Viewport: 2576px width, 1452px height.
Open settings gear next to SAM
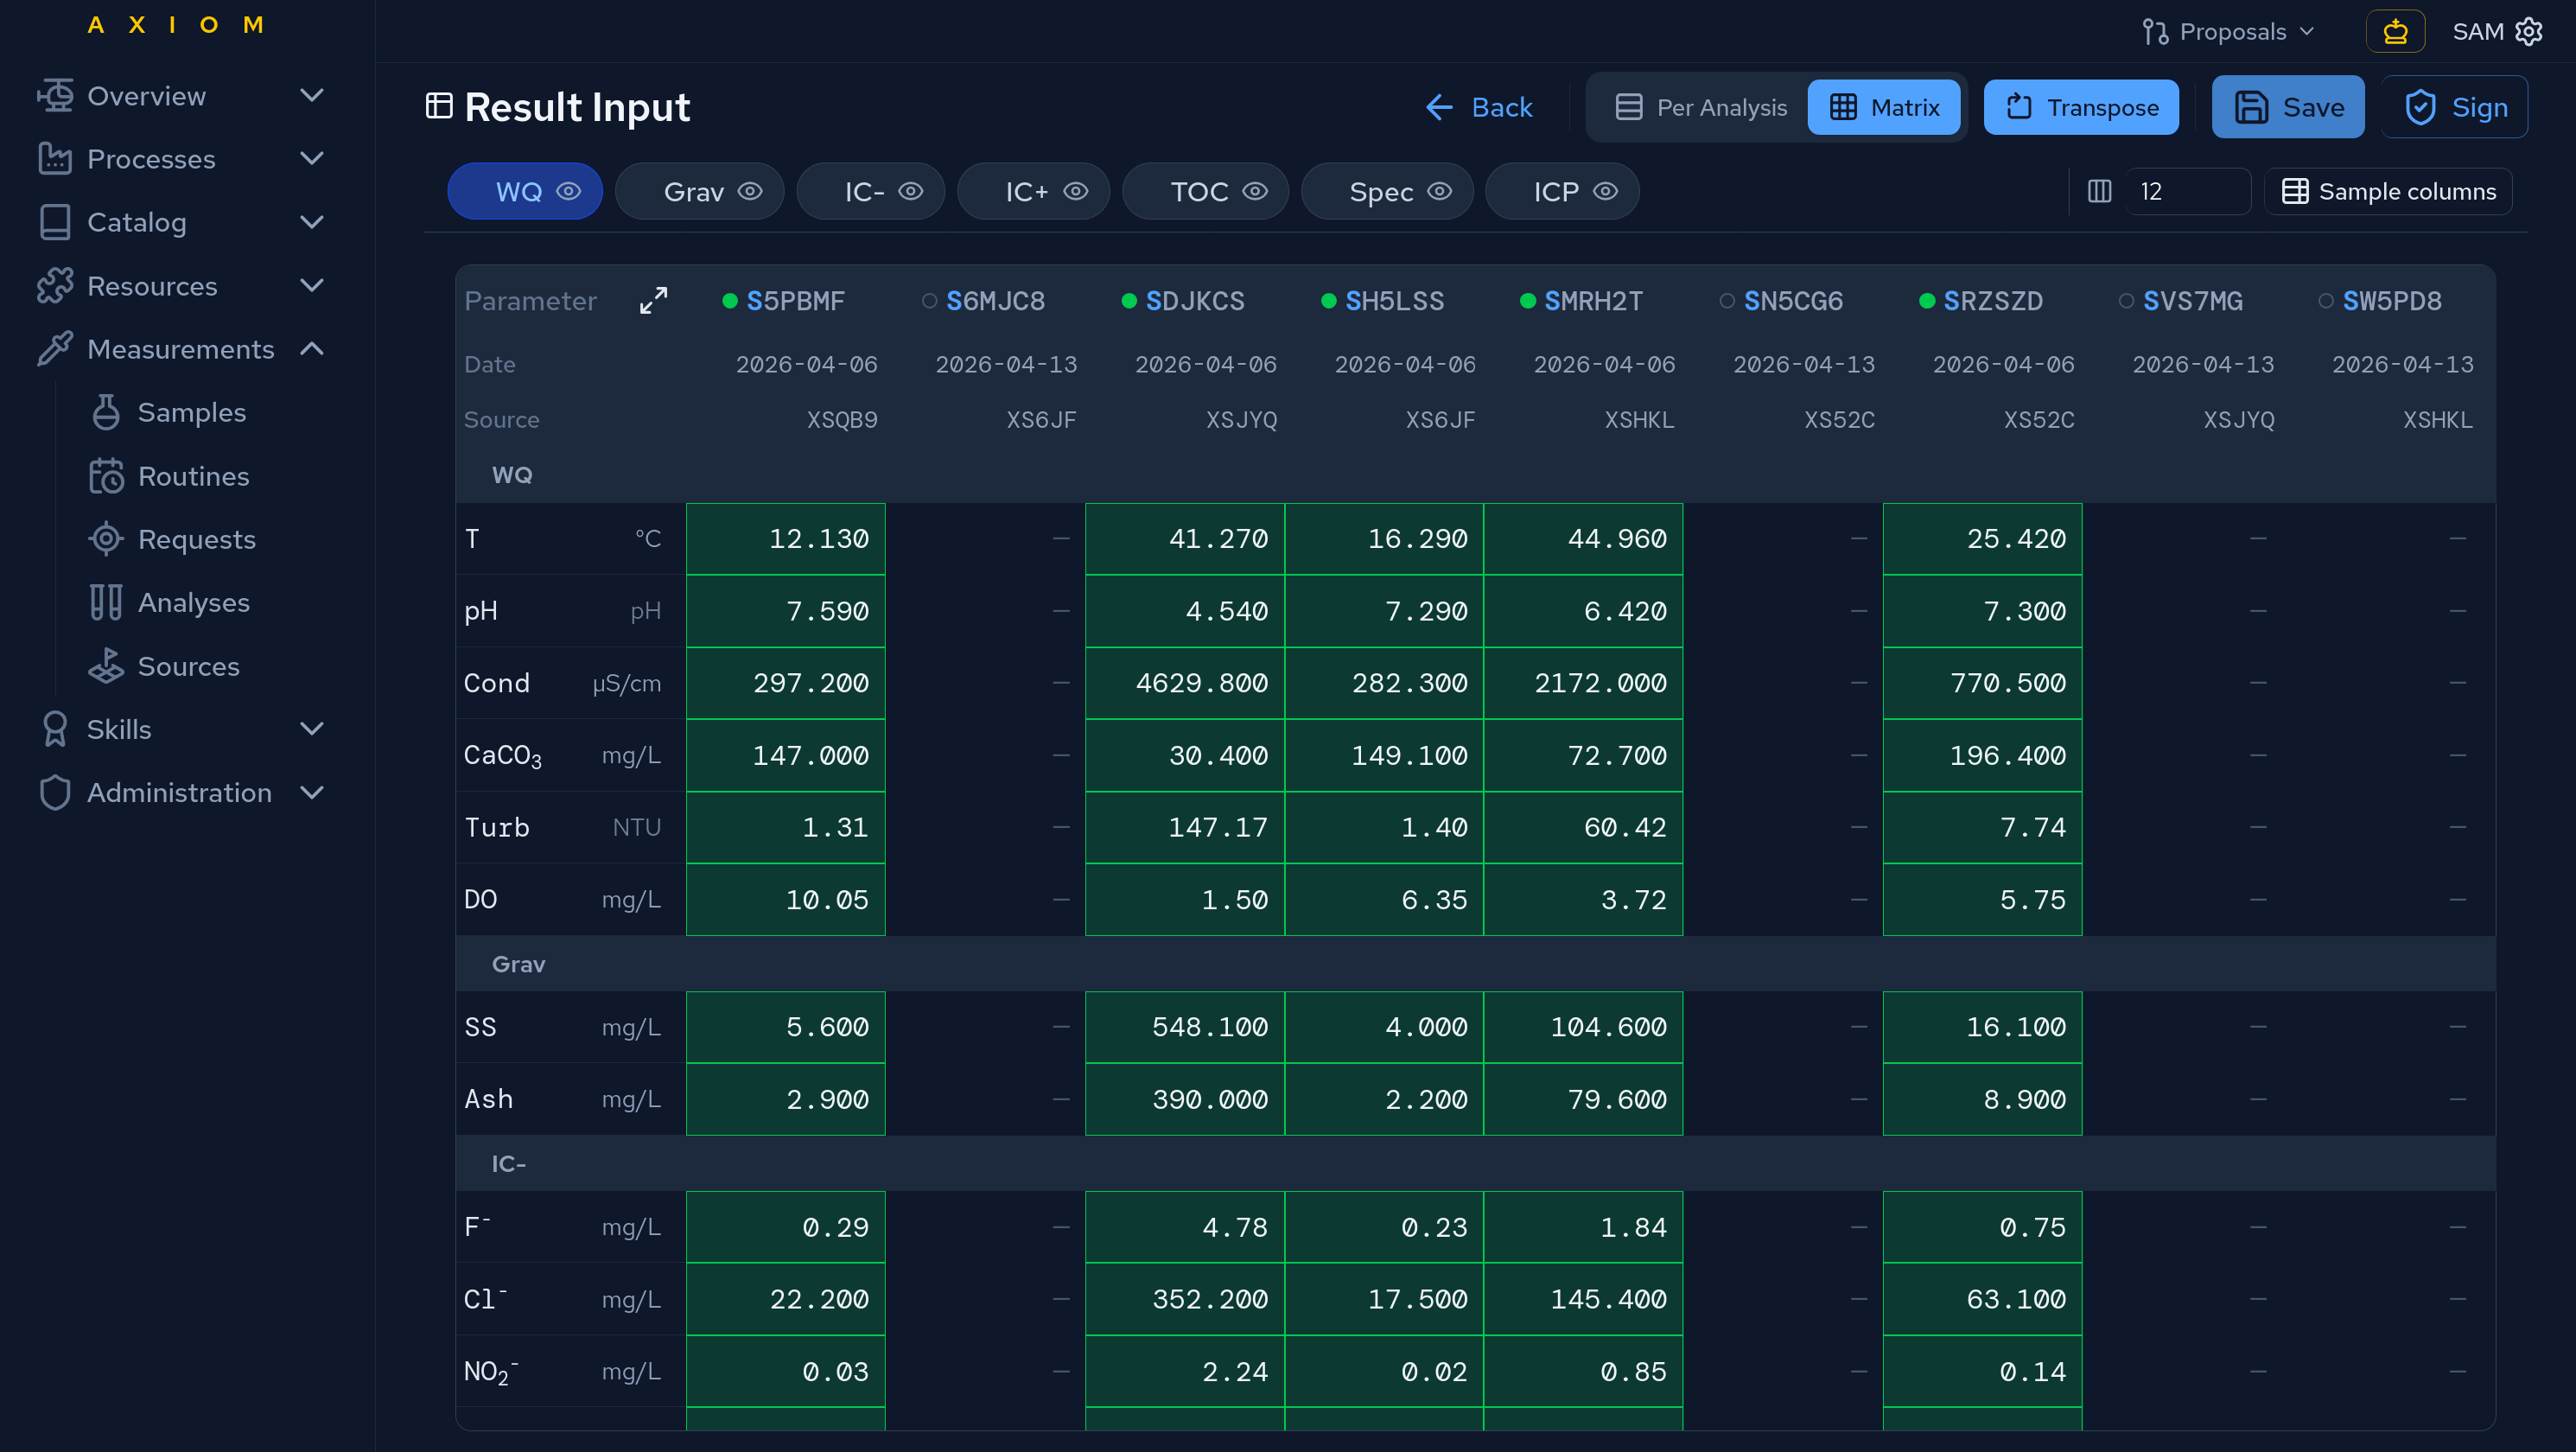pos(2529,32)
